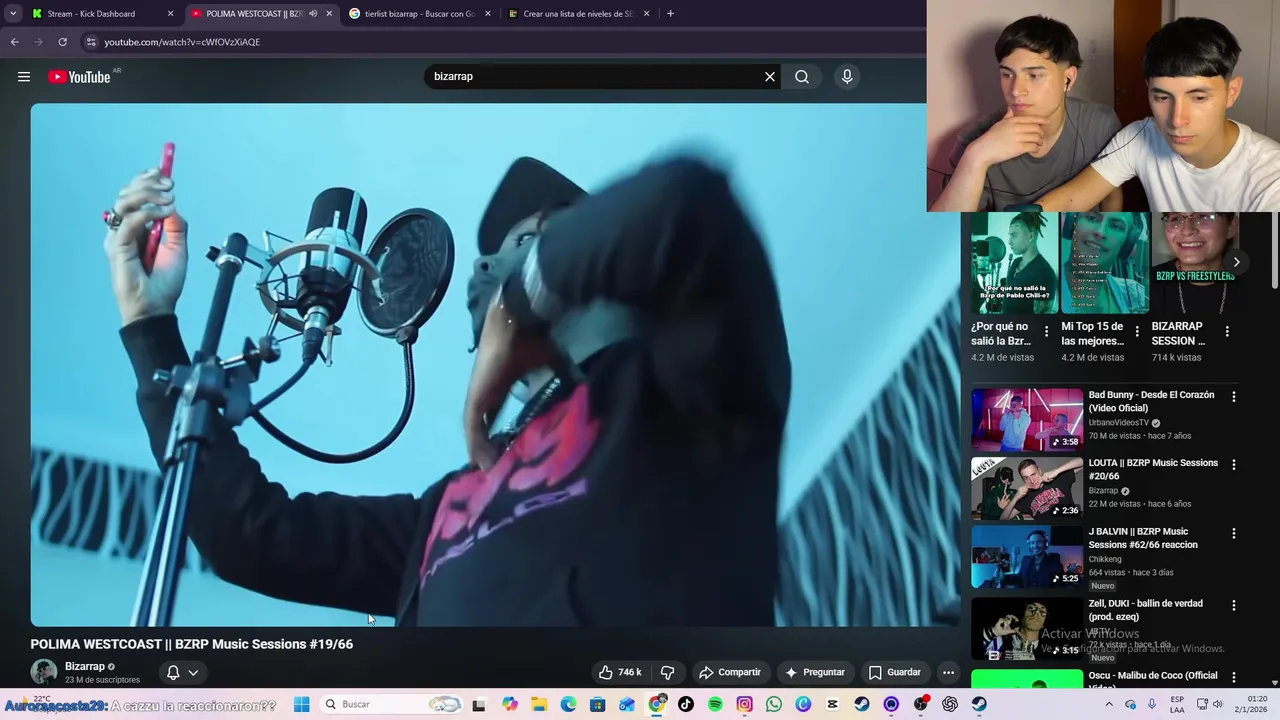Open CapCut from the taskbar
Screen dimensions: 1280x720
coord(832,704)
